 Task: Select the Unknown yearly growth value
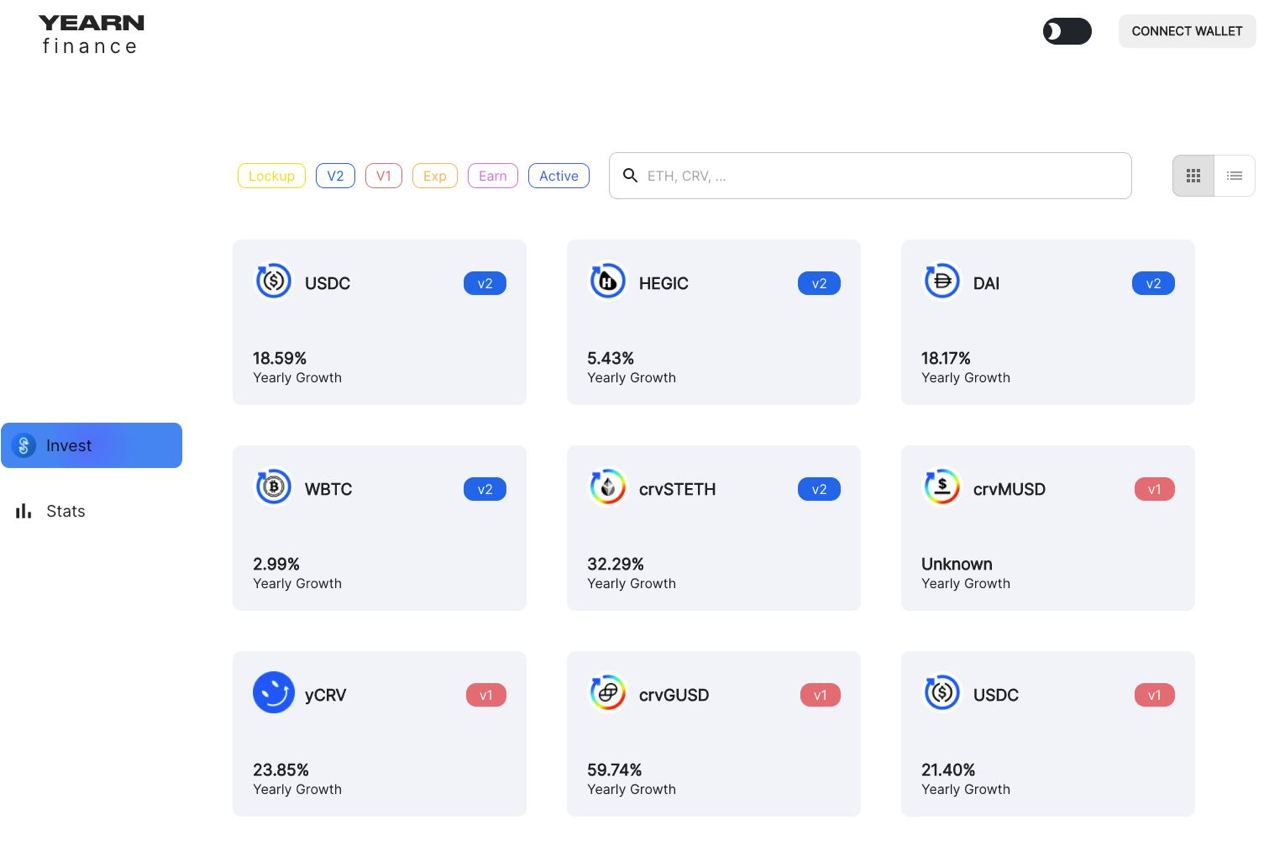coord(957,564)
